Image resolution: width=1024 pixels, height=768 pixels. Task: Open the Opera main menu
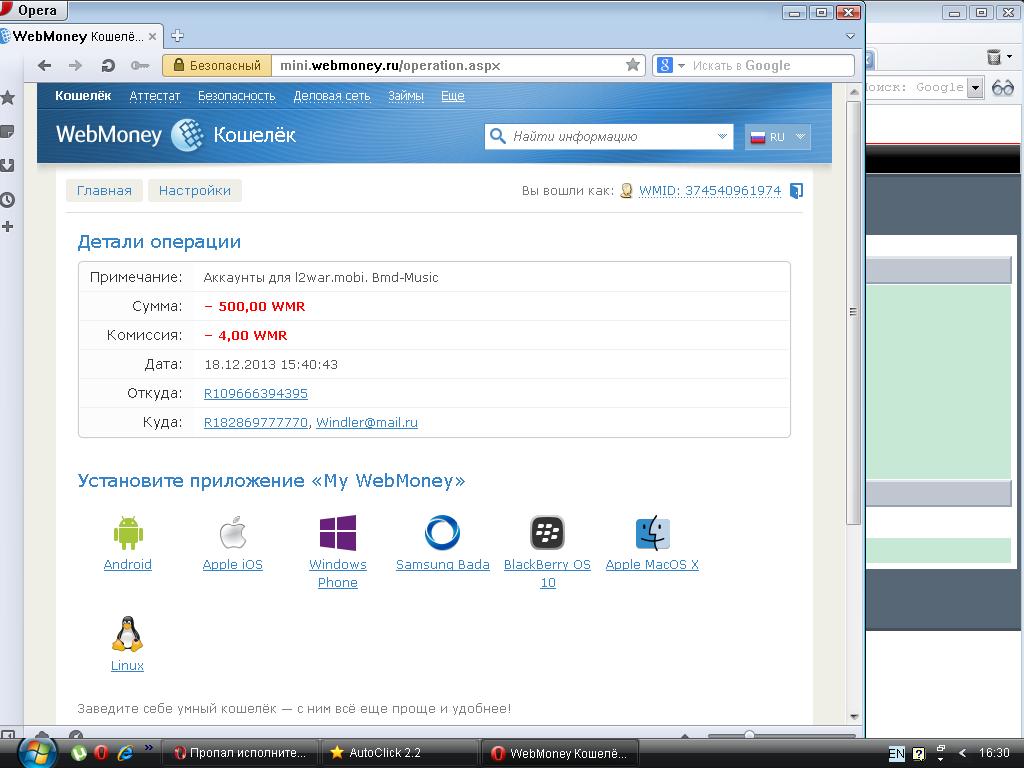tap(34, 11)
